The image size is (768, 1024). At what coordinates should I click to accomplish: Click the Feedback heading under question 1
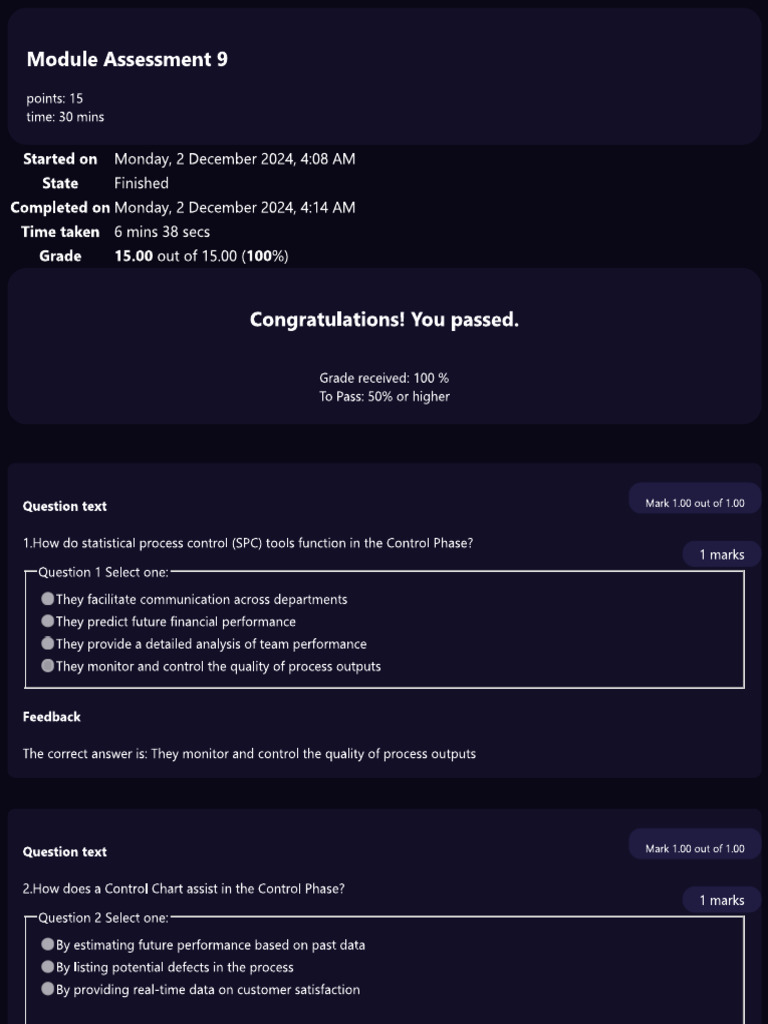click(52, 716)
